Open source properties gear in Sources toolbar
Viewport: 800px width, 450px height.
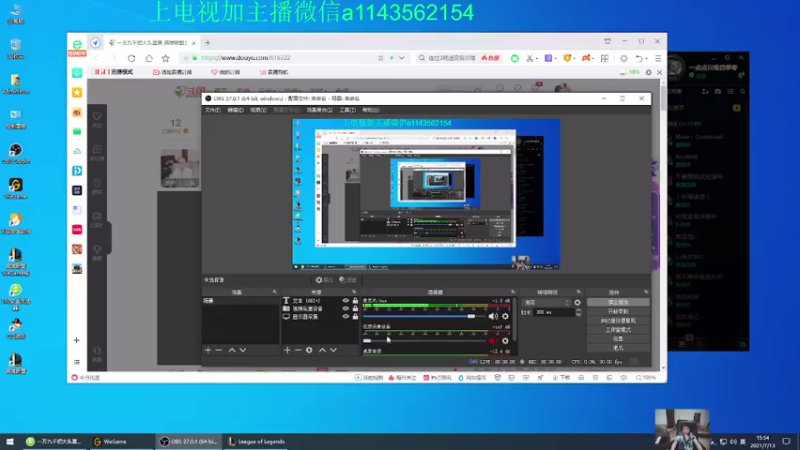coord(309,350)
